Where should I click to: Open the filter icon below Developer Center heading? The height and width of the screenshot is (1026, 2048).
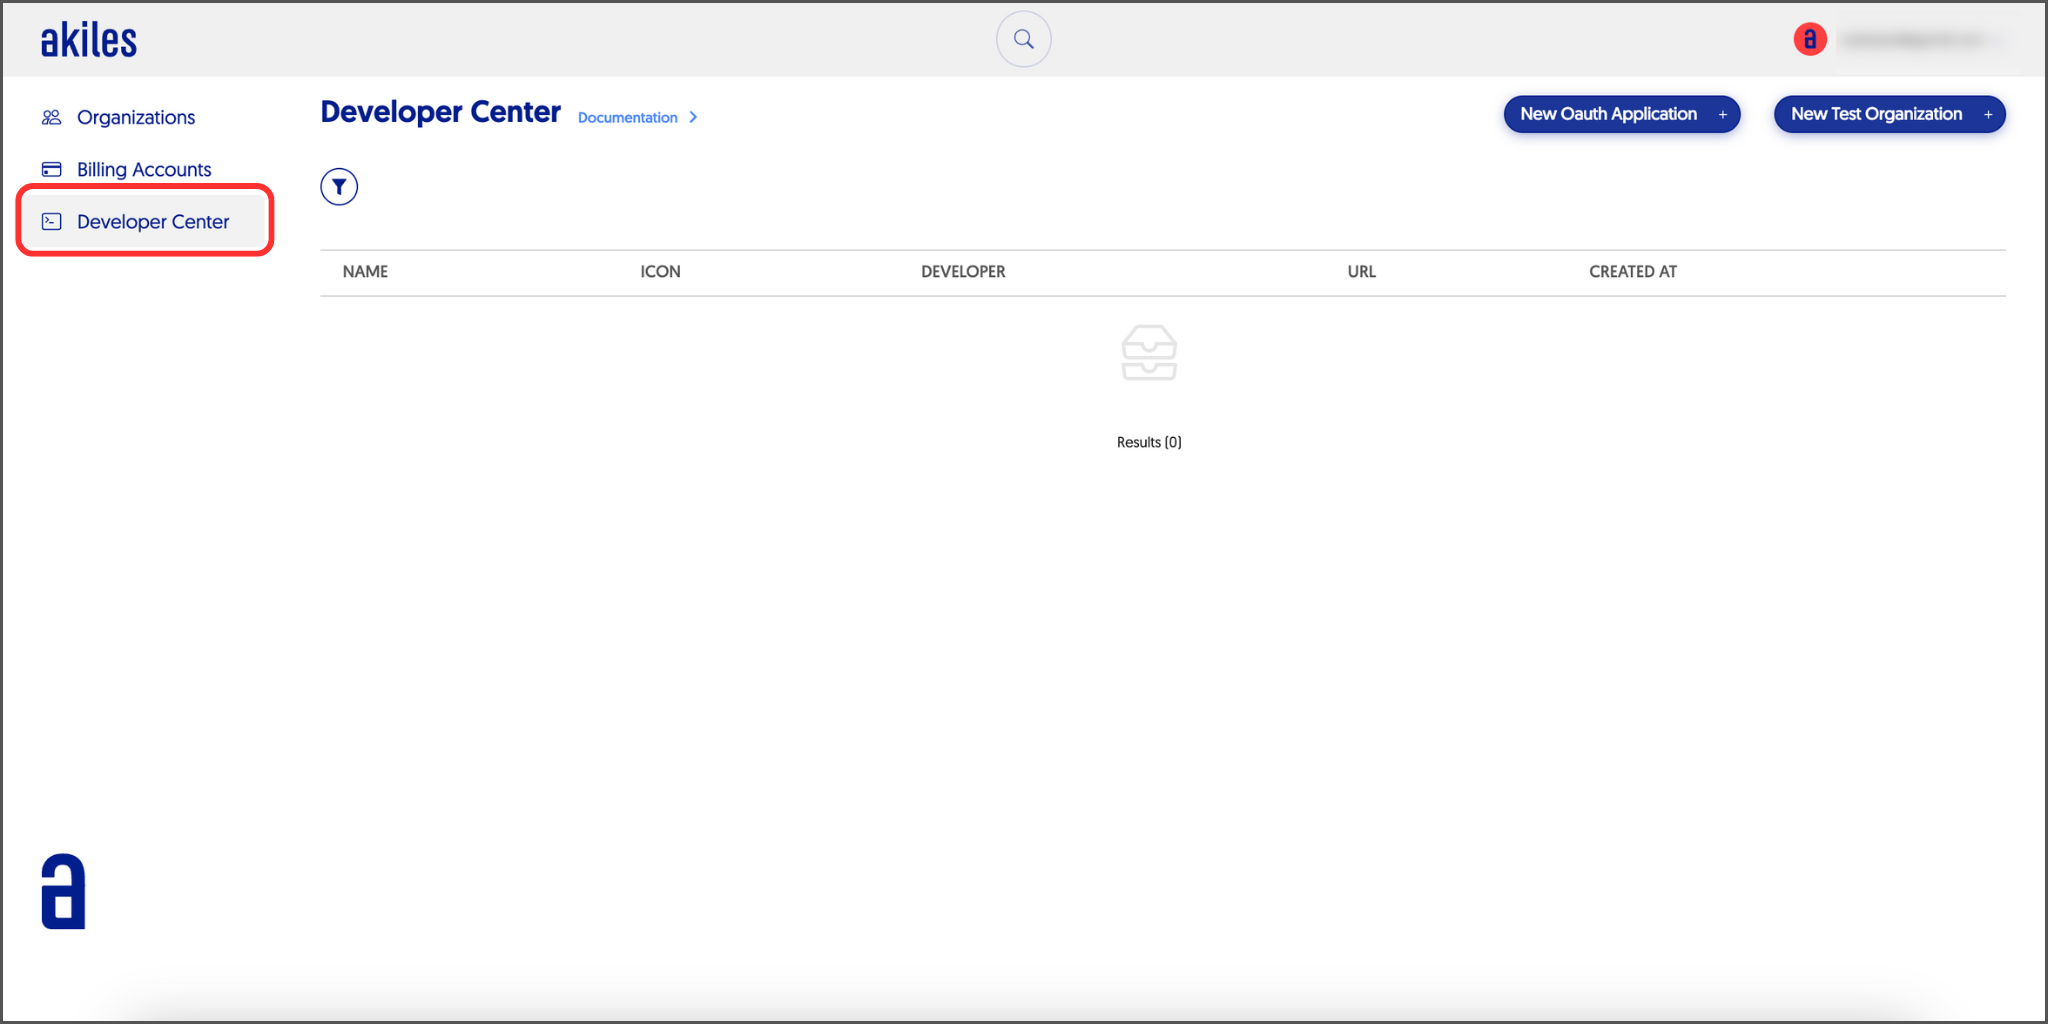[x=339, y=186]
